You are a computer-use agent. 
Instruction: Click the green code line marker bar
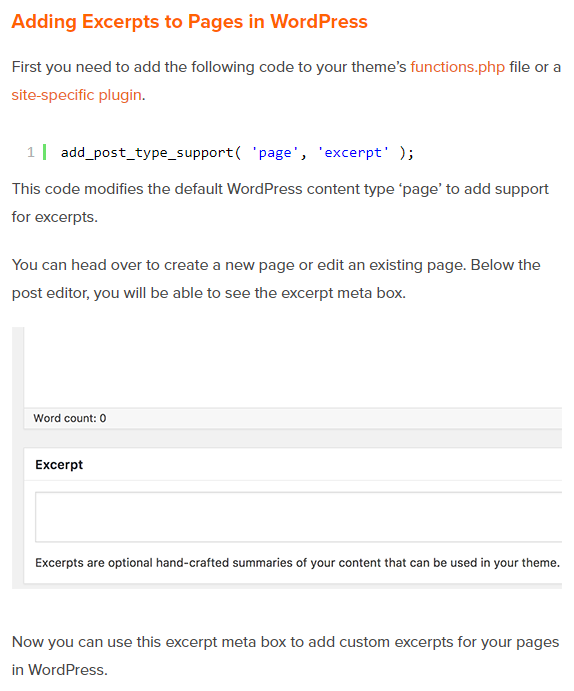[x=44, y=152]
